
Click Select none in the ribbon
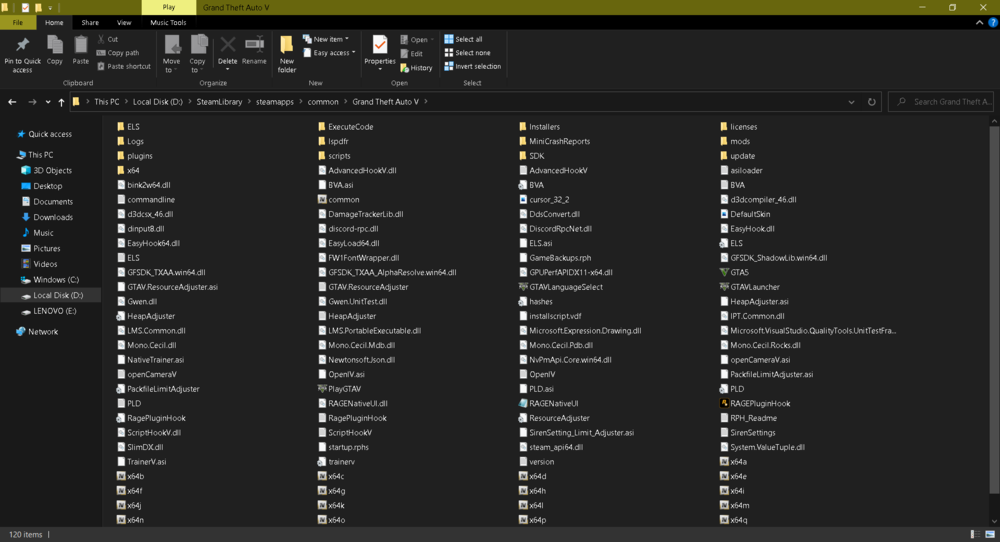467,53
